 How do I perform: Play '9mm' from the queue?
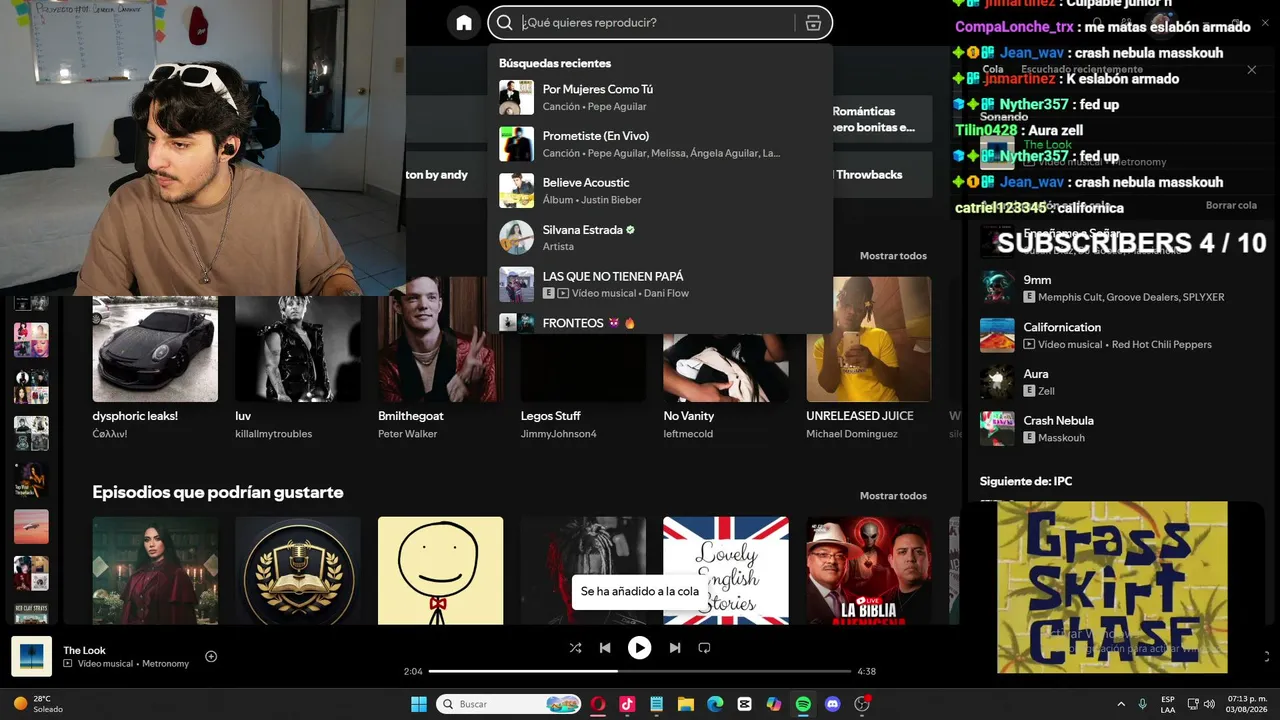(x=1118, y=288)
